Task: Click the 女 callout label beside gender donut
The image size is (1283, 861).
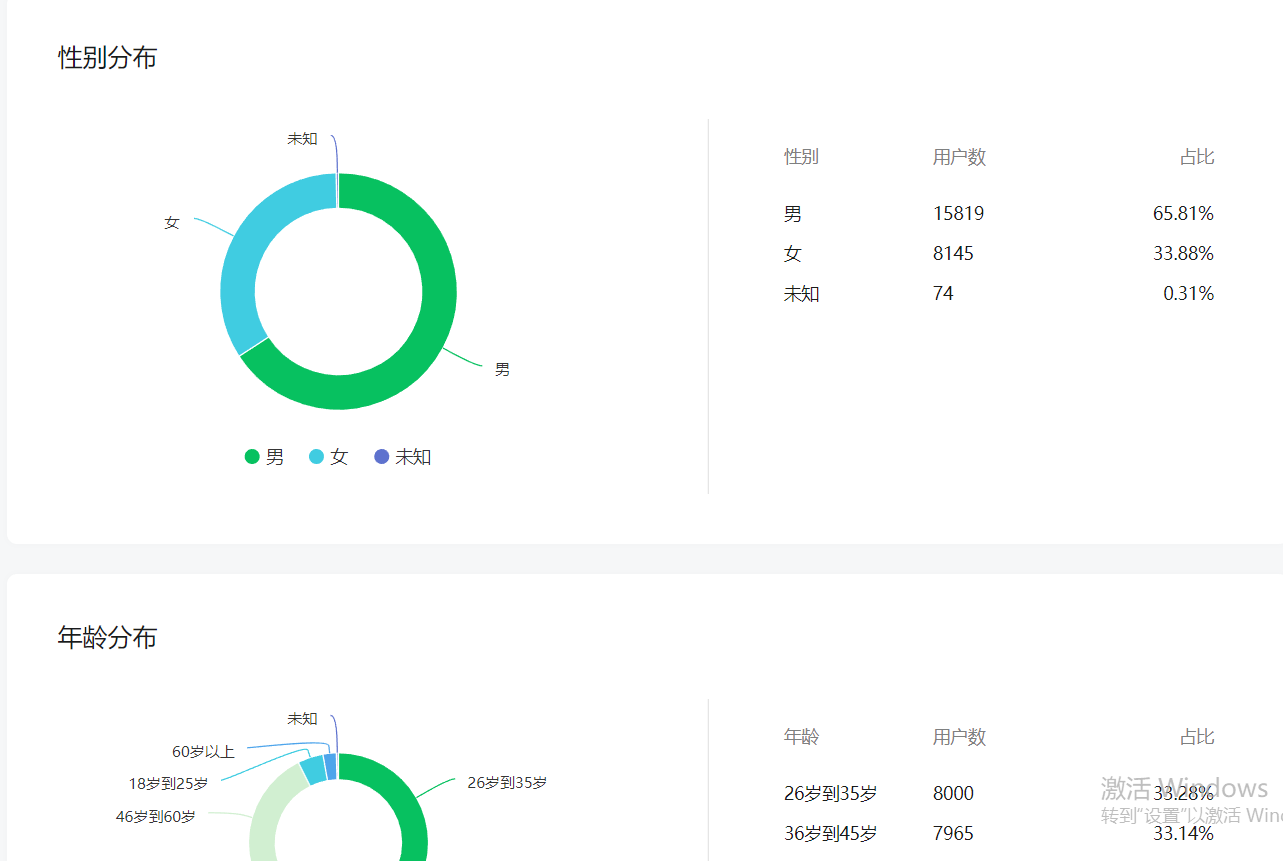Action: pyautogui.click(x=172, y=223)
